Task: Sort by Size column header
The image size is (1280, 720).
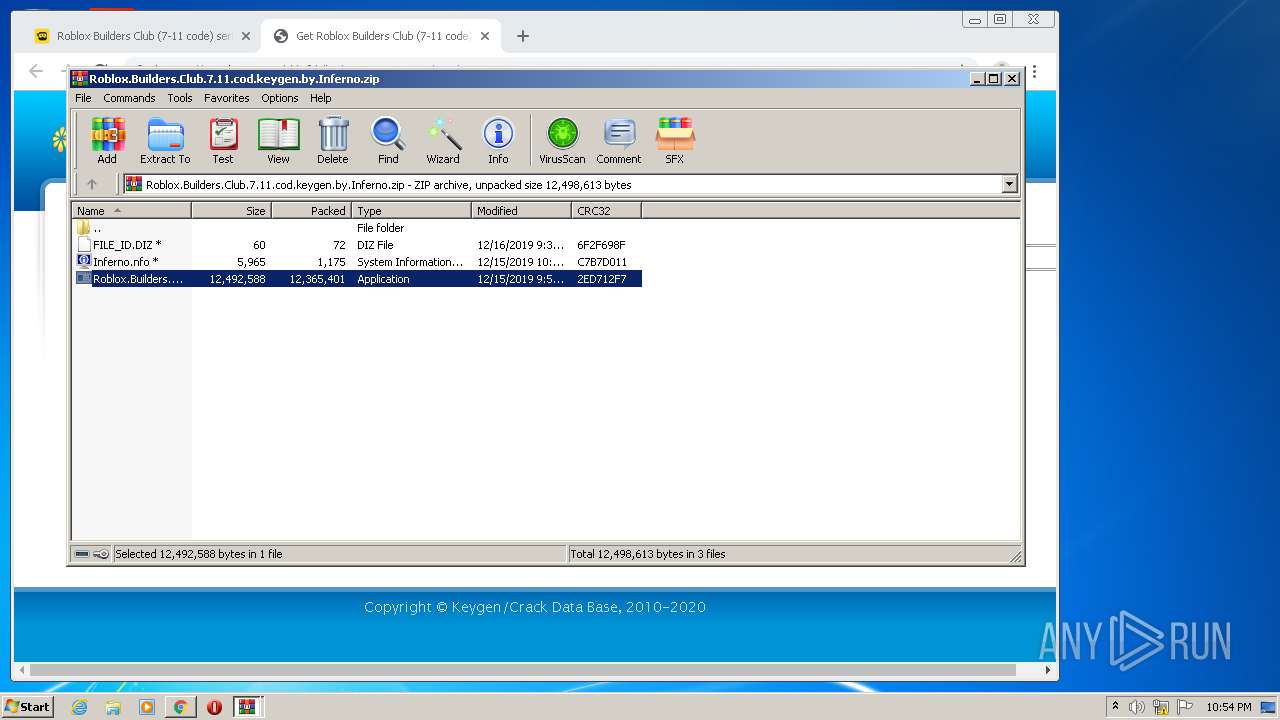Action: coord(231,210)
